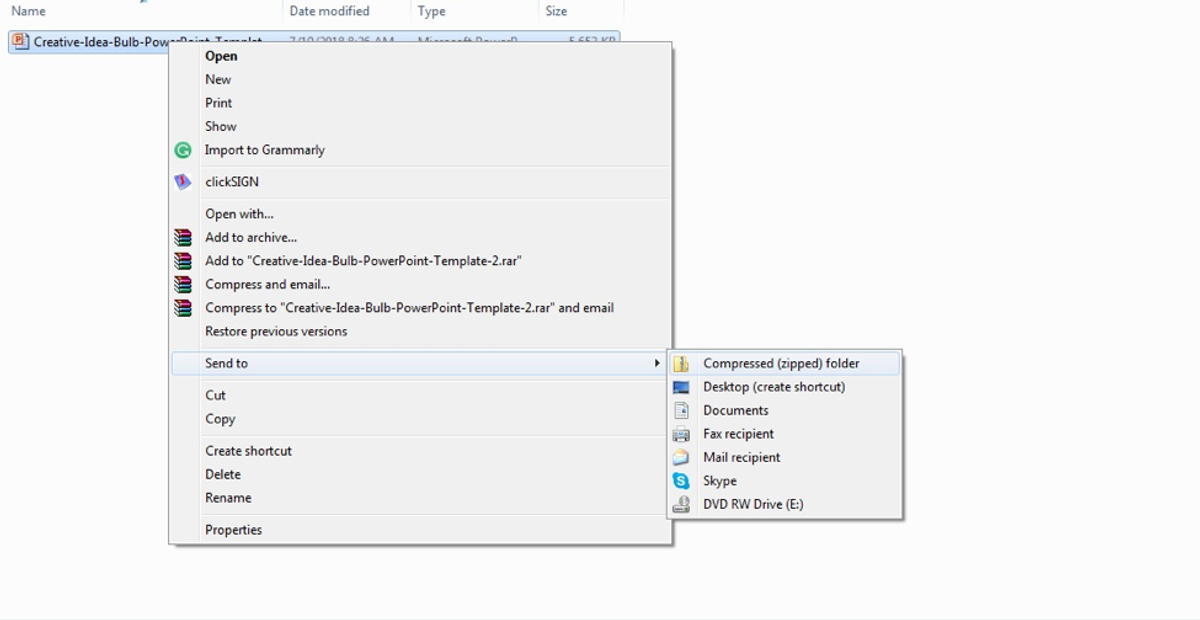The width and height of the screenshot is (1200, 620).
Task: Click the Fax recipient icon
Action: click(683, 434)
